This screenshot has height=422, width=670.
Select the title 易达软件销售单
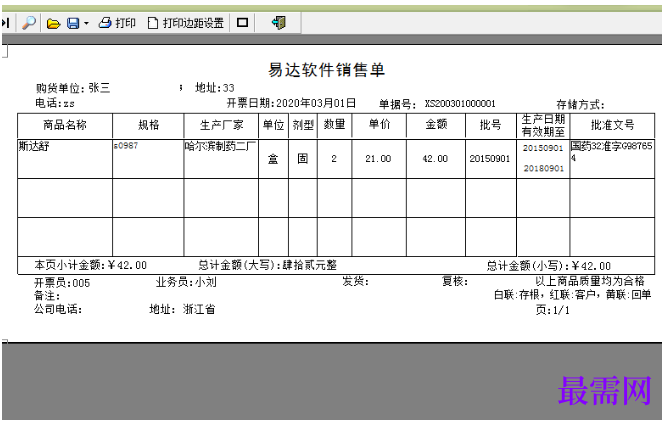[326, 70]
